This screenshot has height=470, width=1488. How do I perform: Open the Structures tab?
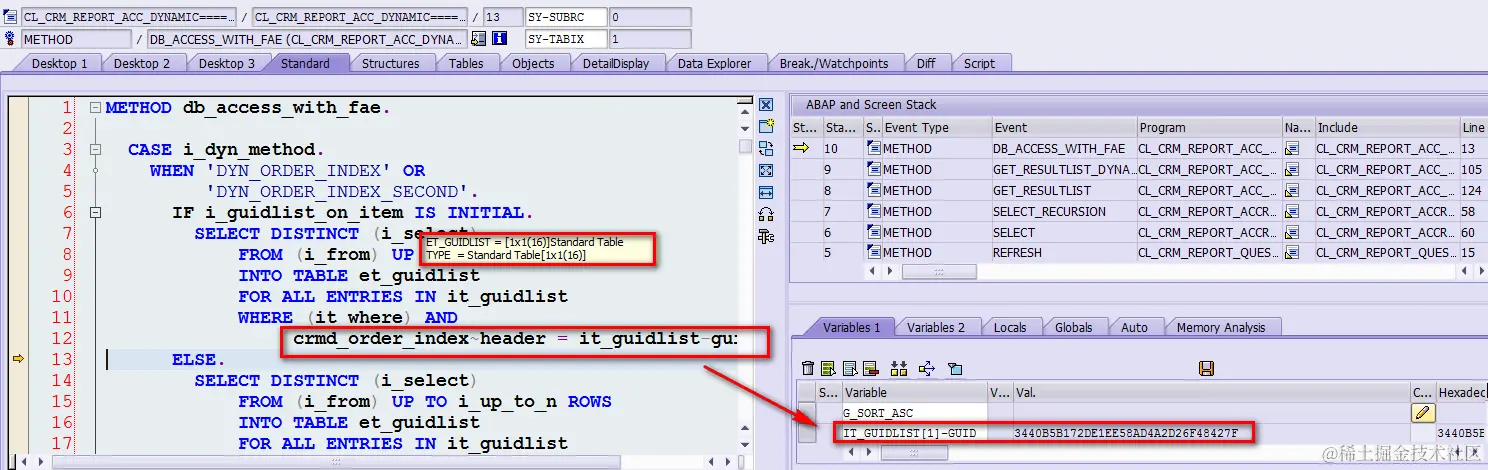(x=390, y=63)
